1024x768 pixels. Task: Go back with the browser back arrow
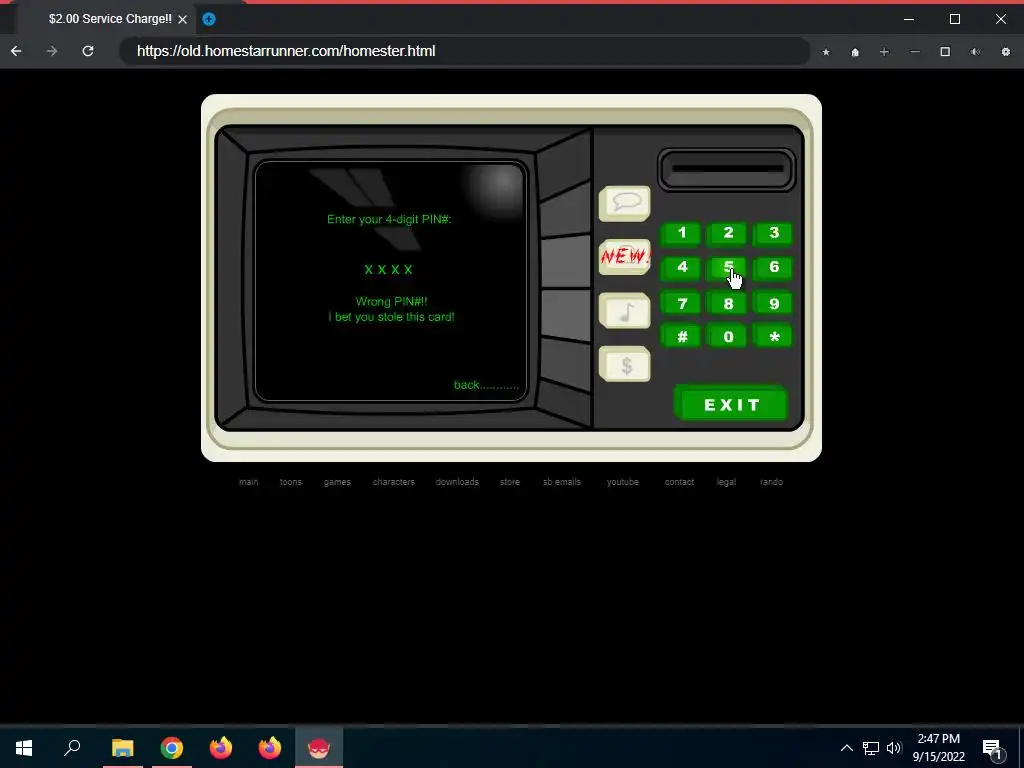[16, 51]
